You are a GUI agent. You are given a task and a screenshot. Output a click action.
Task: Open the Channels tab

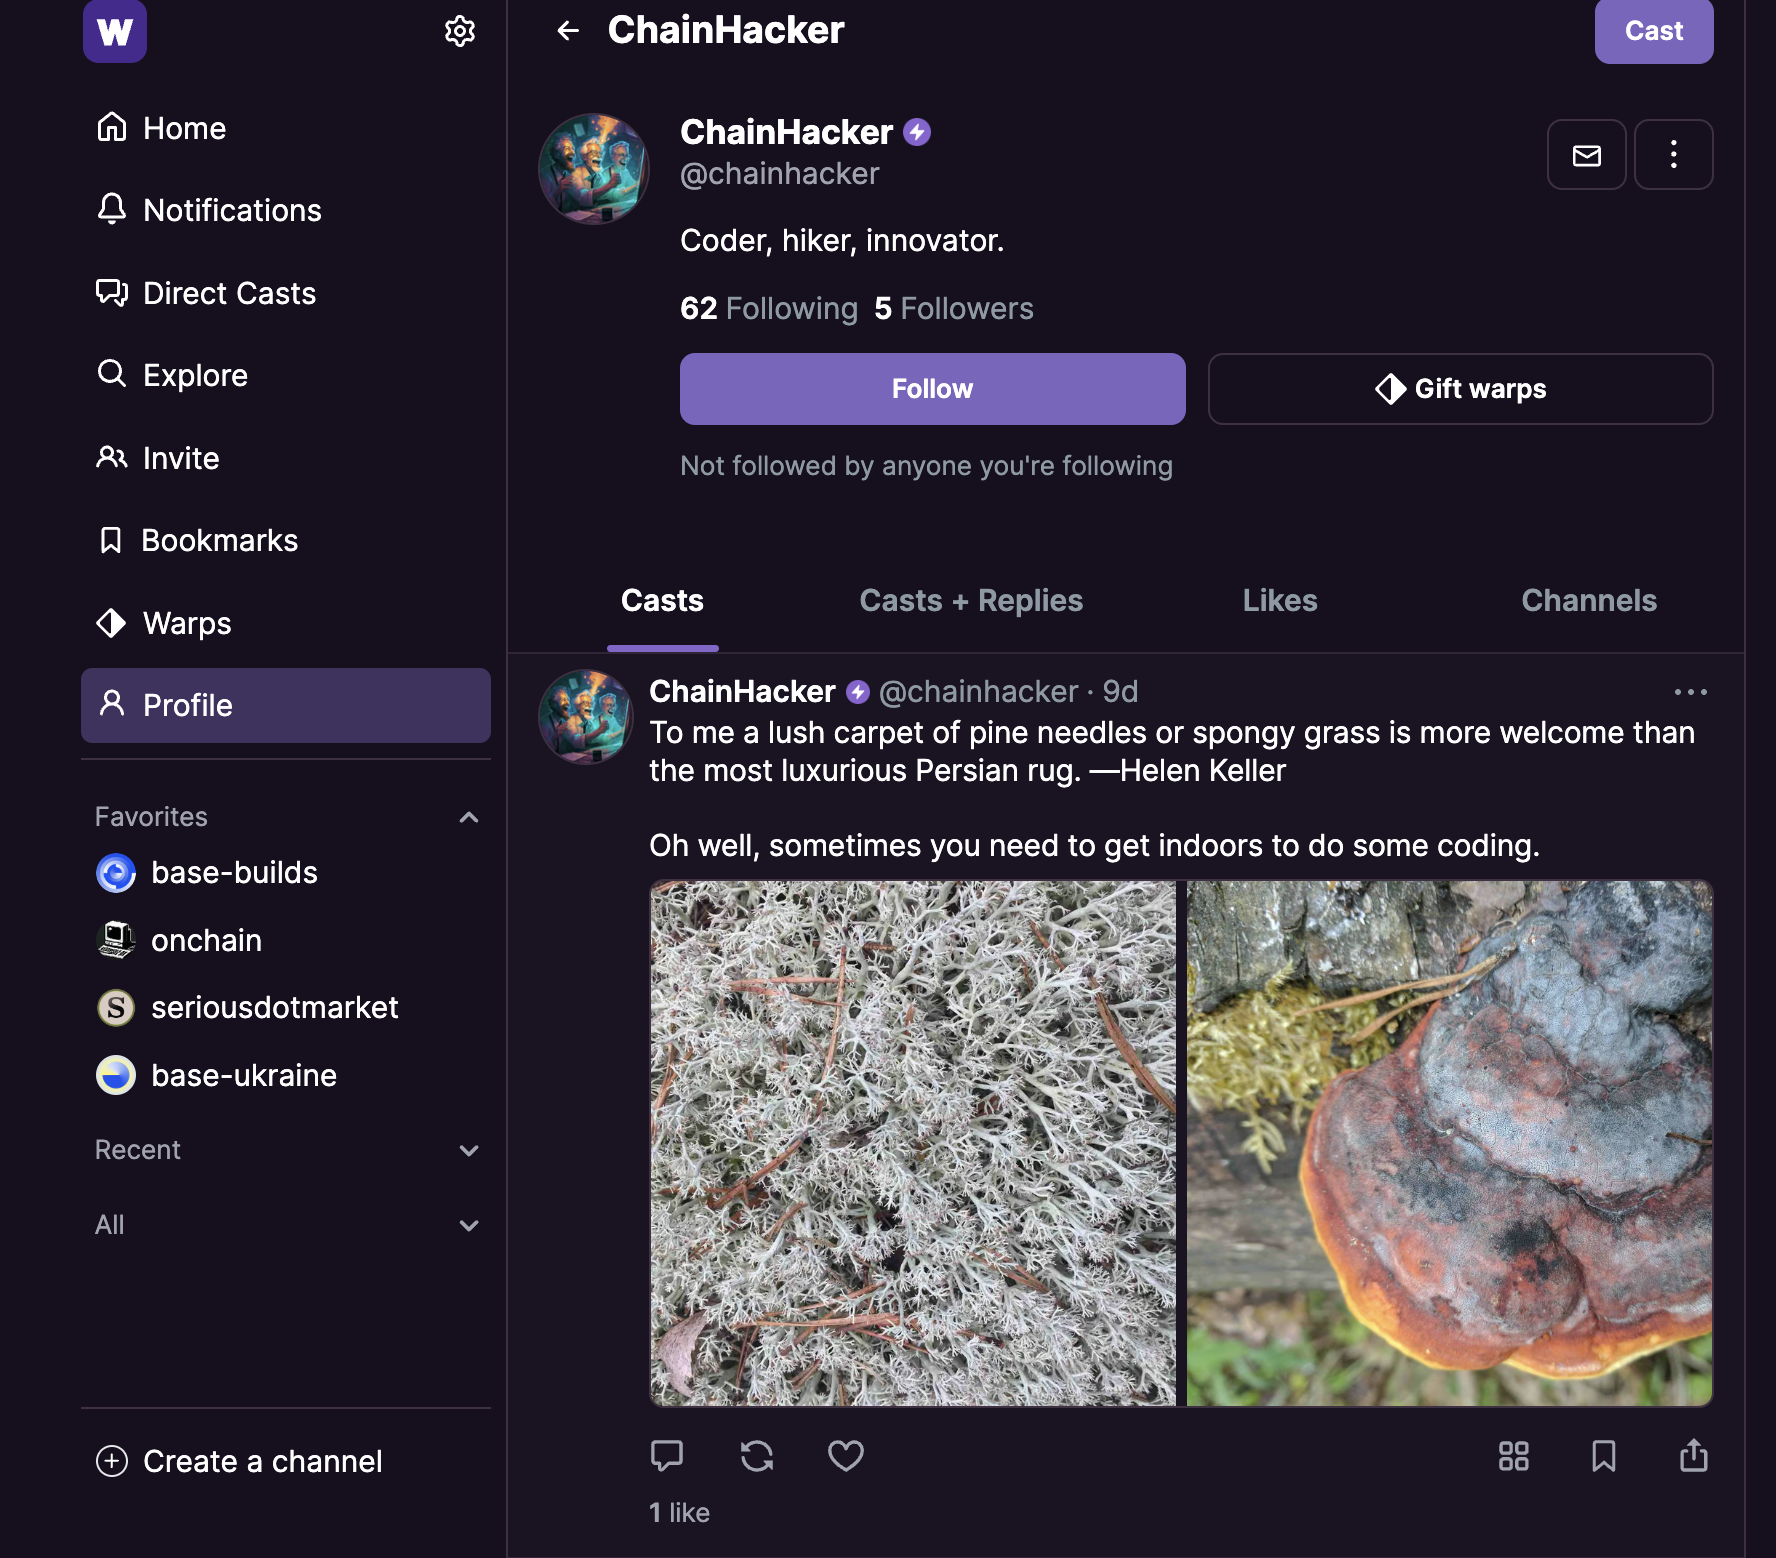click(x=1589, y=600)
